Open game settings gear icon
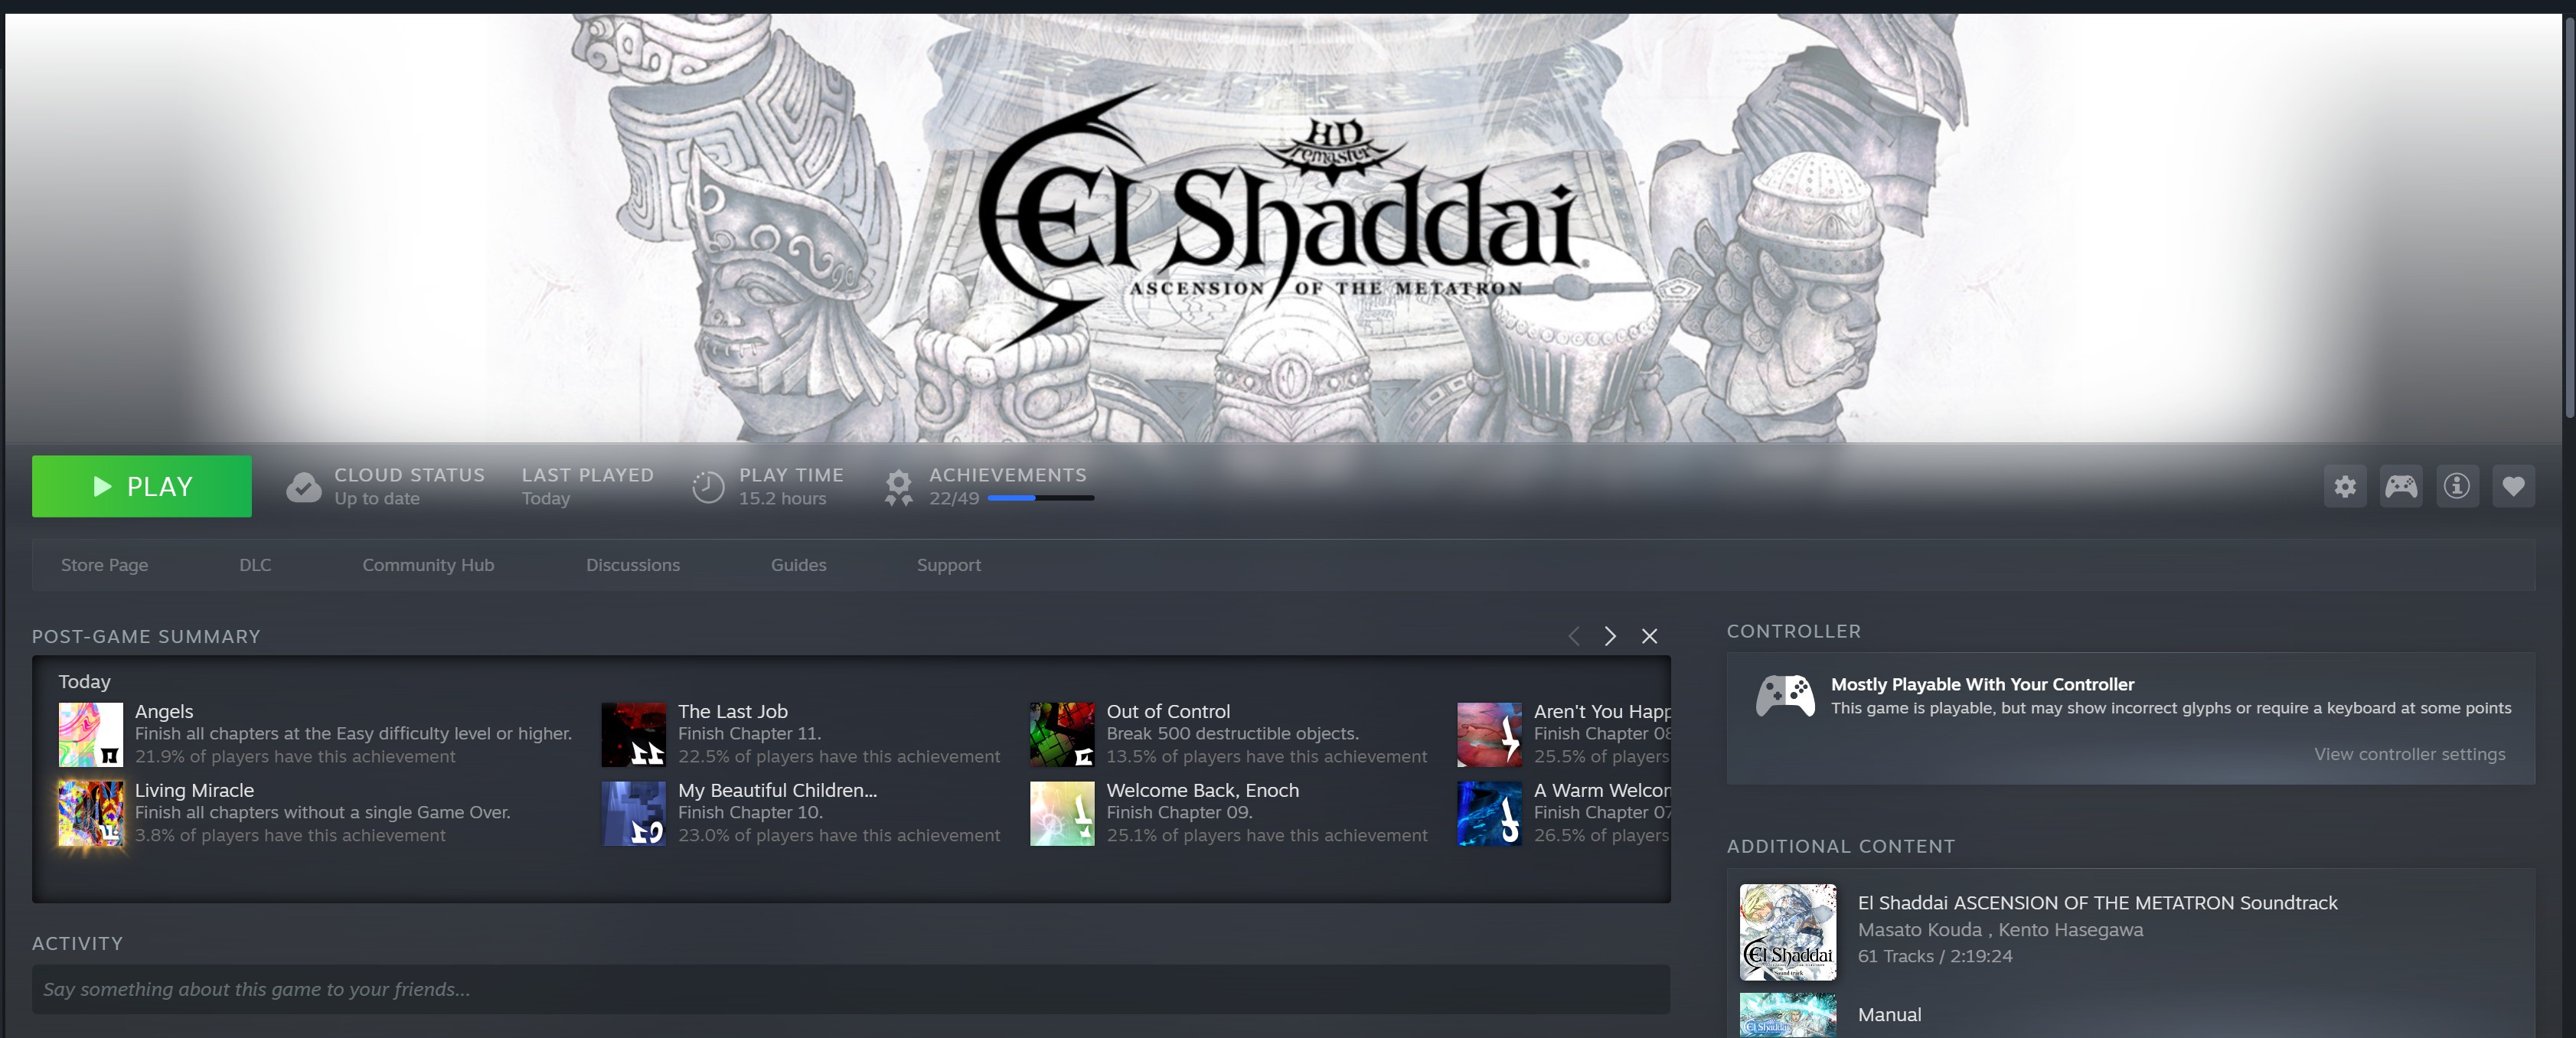The image size is (2576, 1038). (2345, 487)
